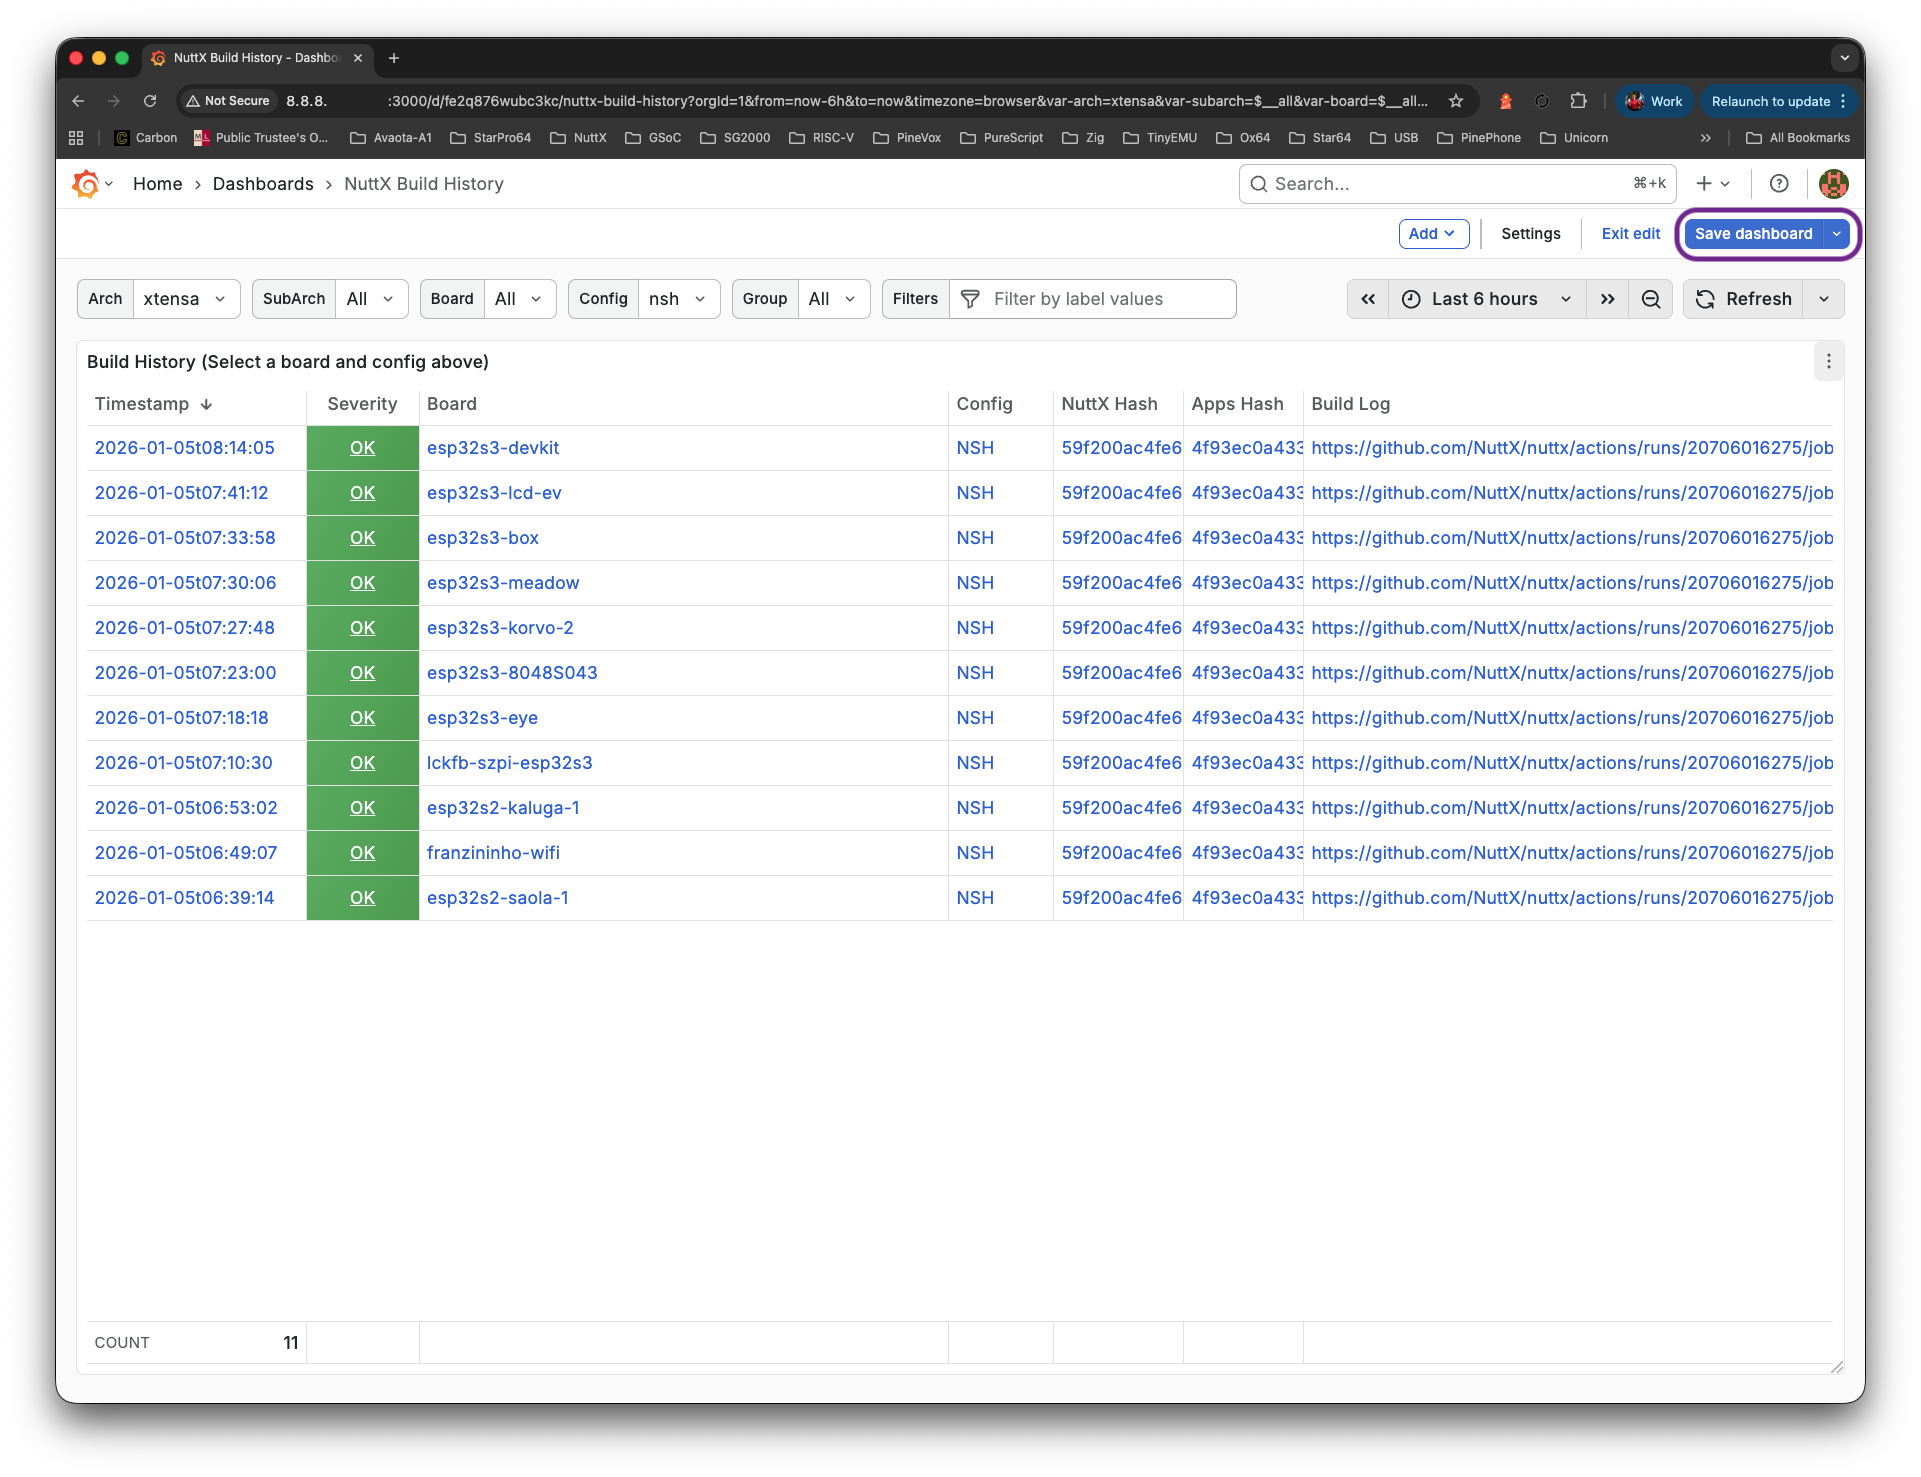Viewport: 1921px width, 1477px height.
Task: Click Exit edit
Action: pos(1630,233)
